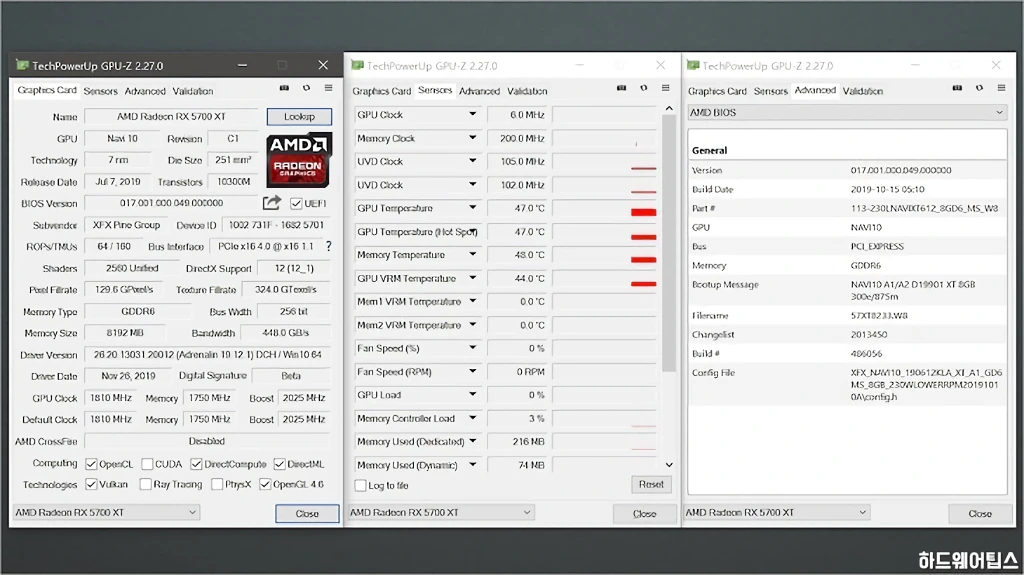Click the screenshot camera icon in Sensors window
Viewport: 1024px width, 575px height.
621,88
